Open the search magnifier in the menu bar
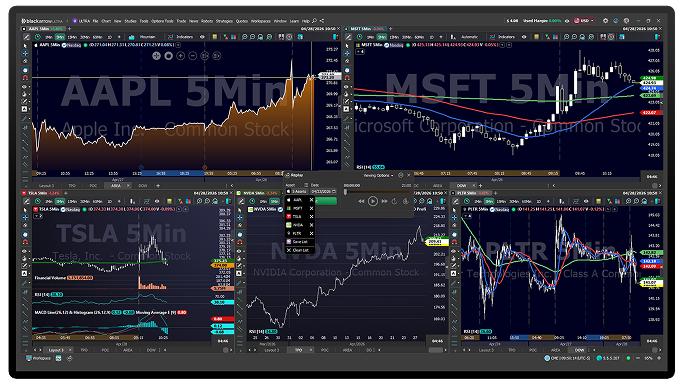684x385 pixels. pyautogui.click(x=314, y=20)
